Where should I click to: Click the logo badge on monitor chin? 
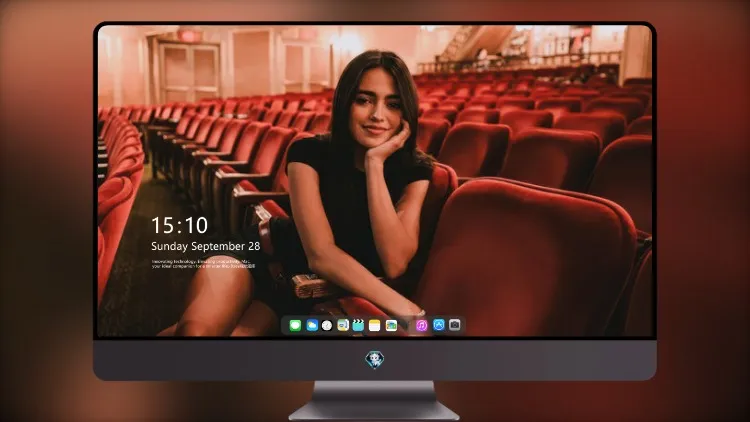click(x=375, y=359)
